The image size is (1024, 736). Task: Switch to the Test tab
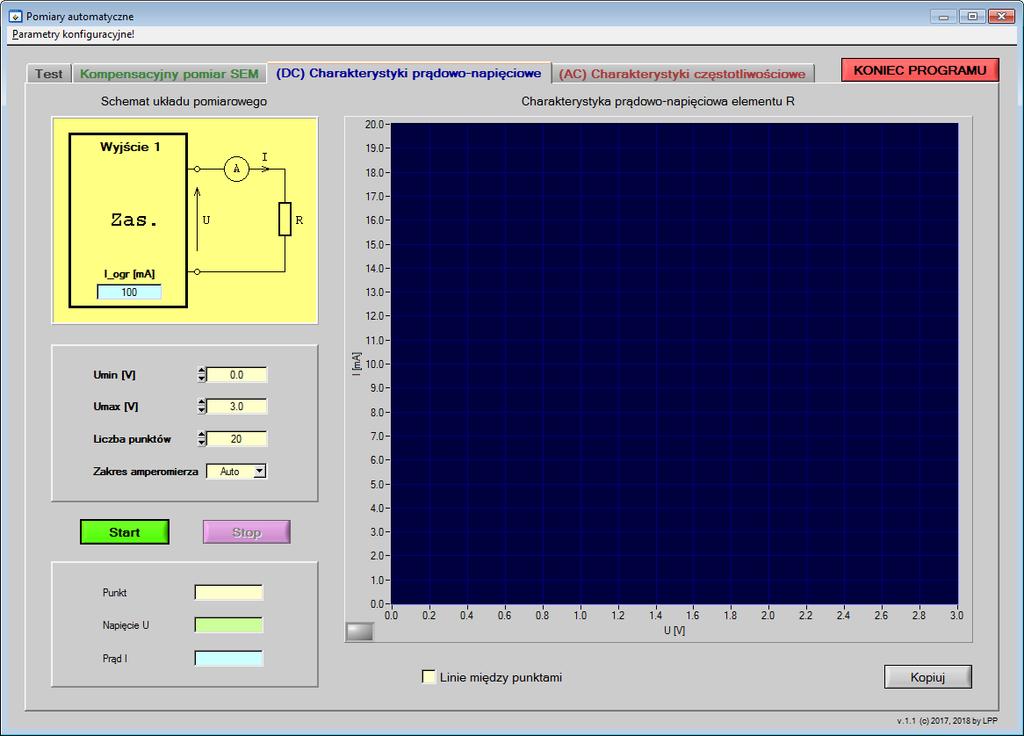tap(49, 74)
